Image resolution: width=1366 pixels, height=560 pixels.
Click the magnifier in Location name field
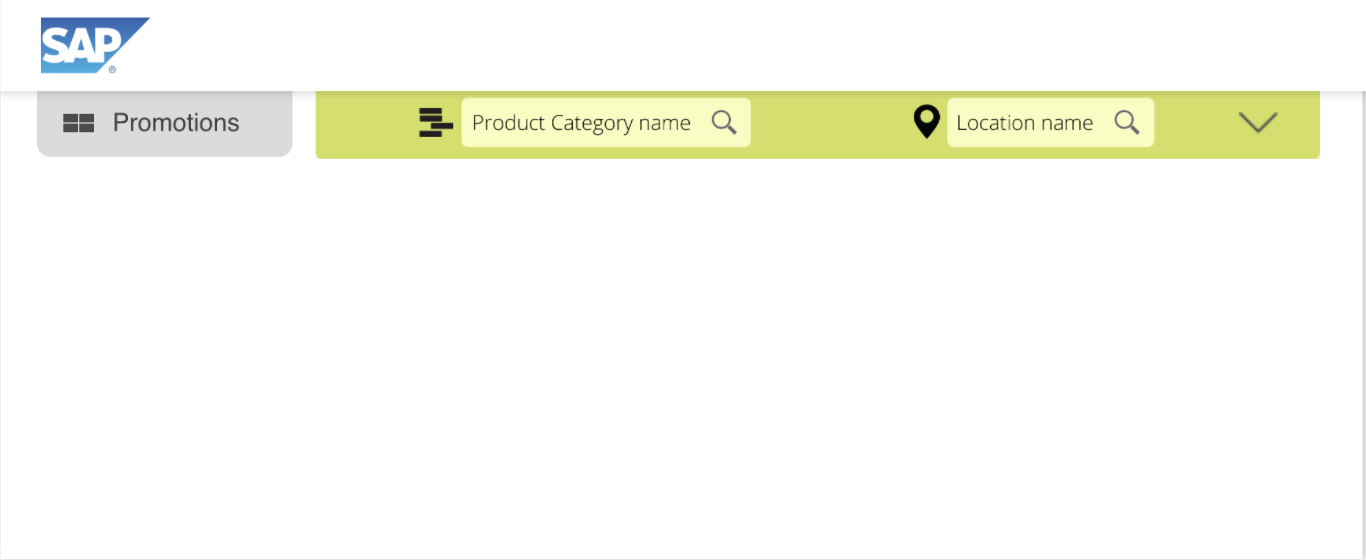pos(1127,122)
